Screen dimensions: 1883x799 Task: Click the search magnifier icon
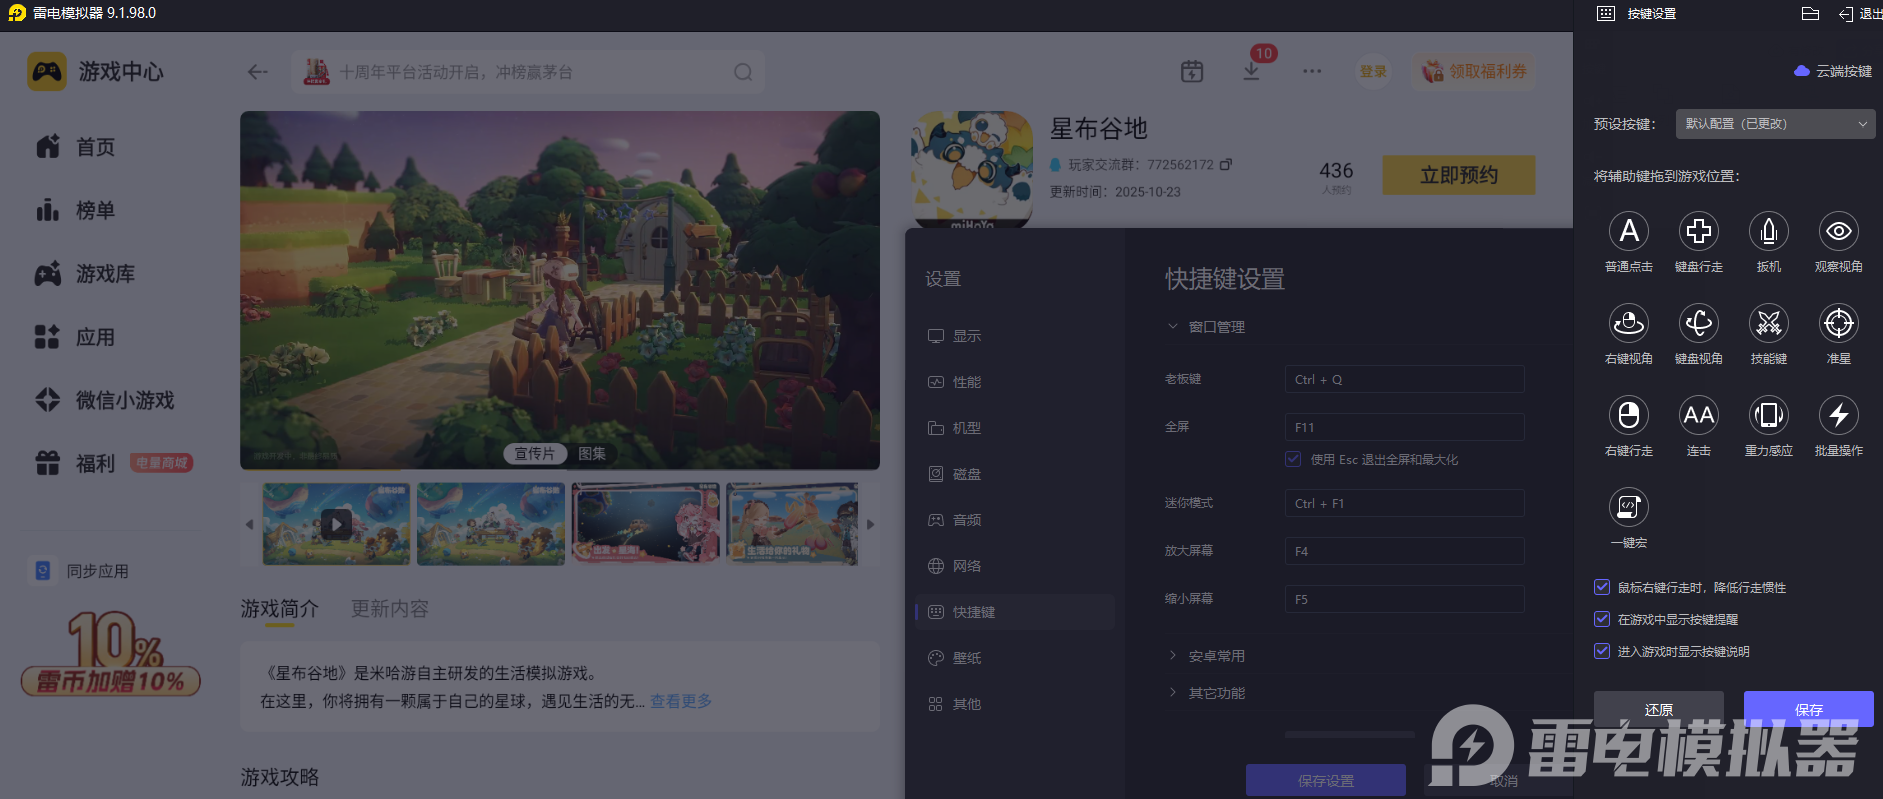(743, 72)
